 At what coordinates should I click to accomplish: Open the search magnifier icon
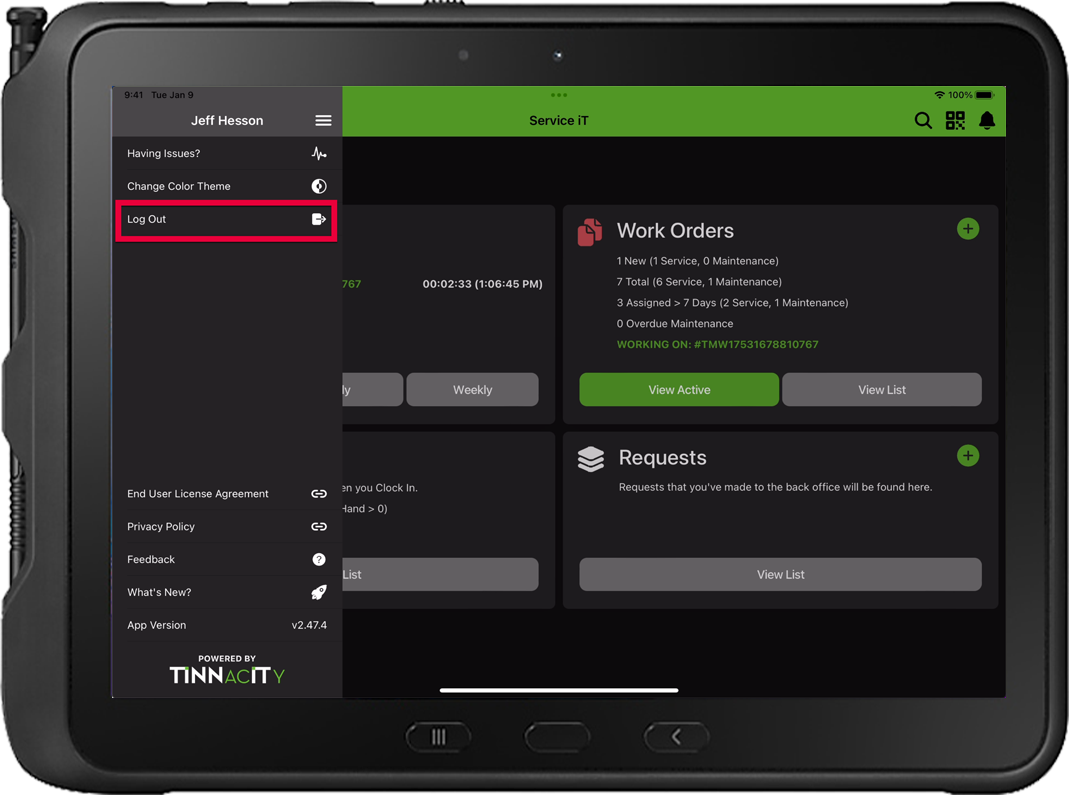point(922,120)
